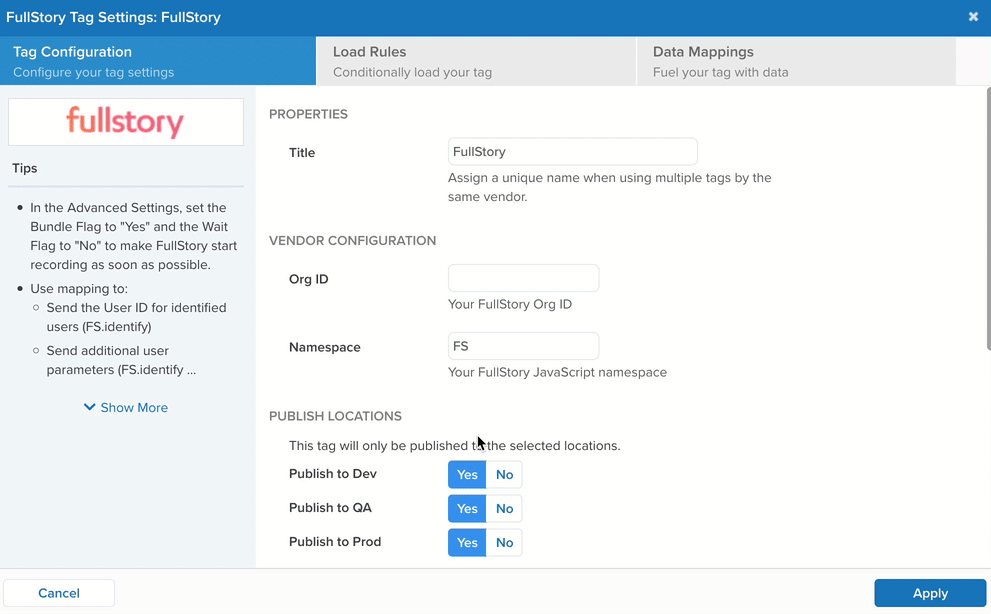Viewport: 991px width, 614px height.
Task: Set Publish to Dev to Yes
Action: pos(467,475)
